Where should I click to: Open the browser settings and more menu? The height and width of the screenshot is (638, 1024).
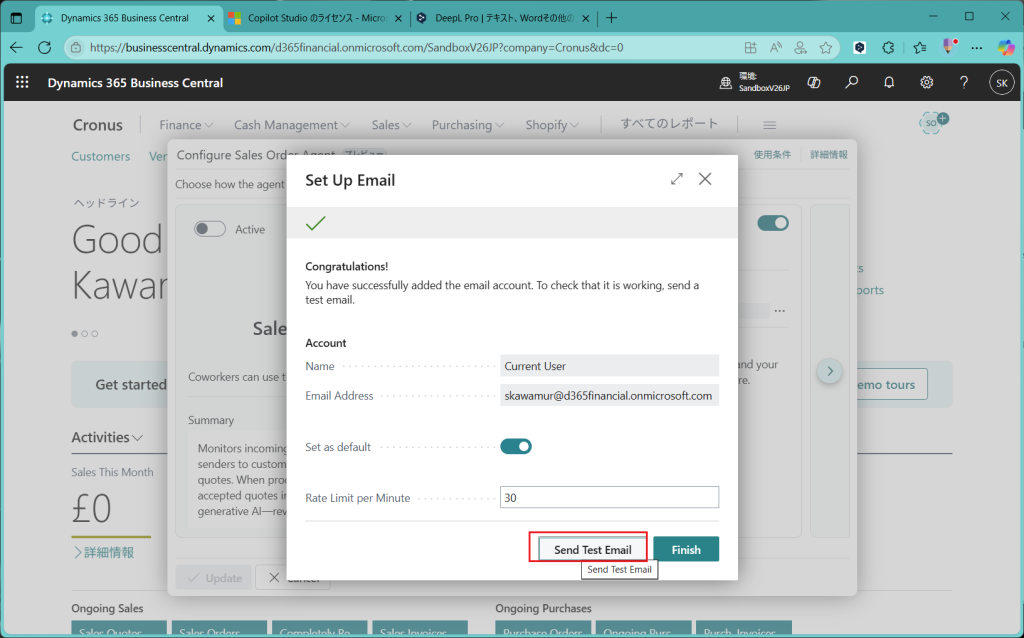pyautogui.click(x=976, y=48)
